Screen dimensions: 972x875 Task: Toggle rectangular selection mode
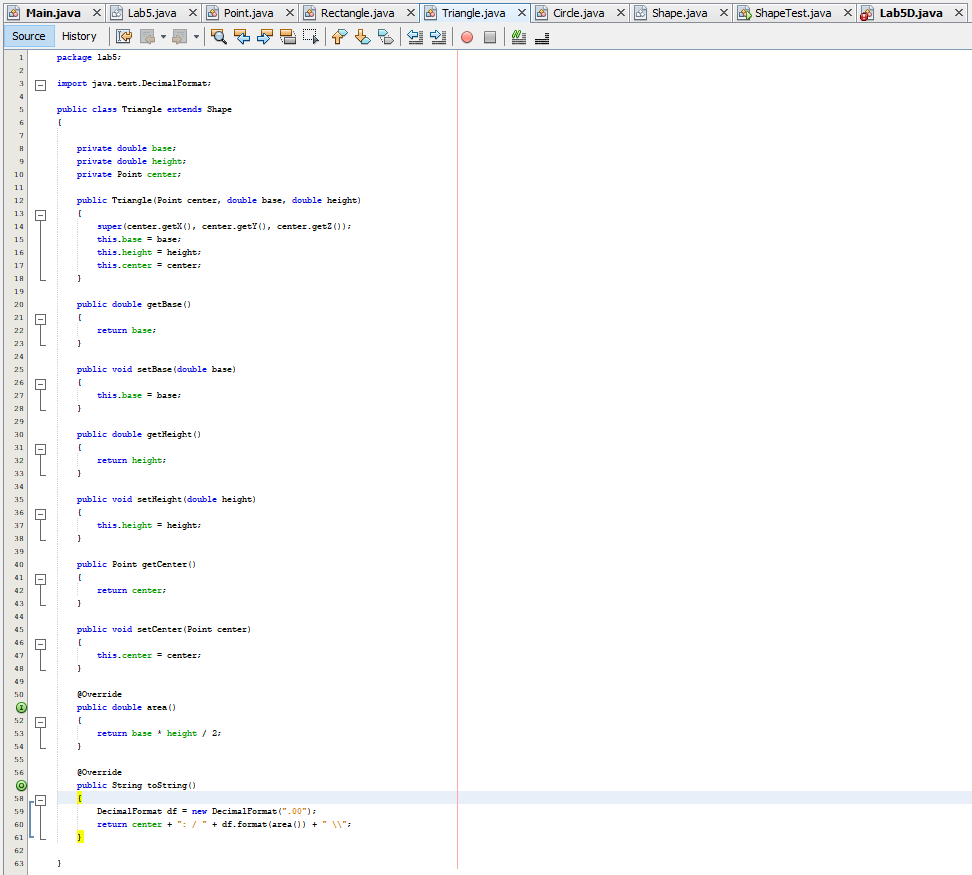[x=313, y=35]
